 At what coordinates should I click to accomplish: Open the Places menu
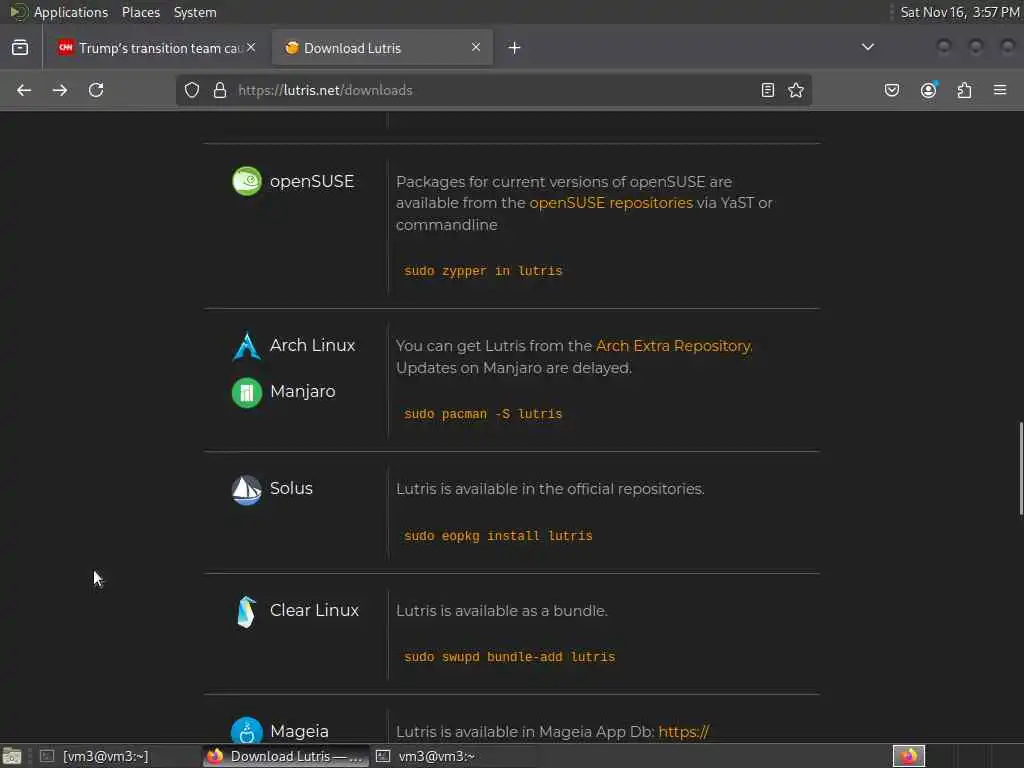point(140,12)
